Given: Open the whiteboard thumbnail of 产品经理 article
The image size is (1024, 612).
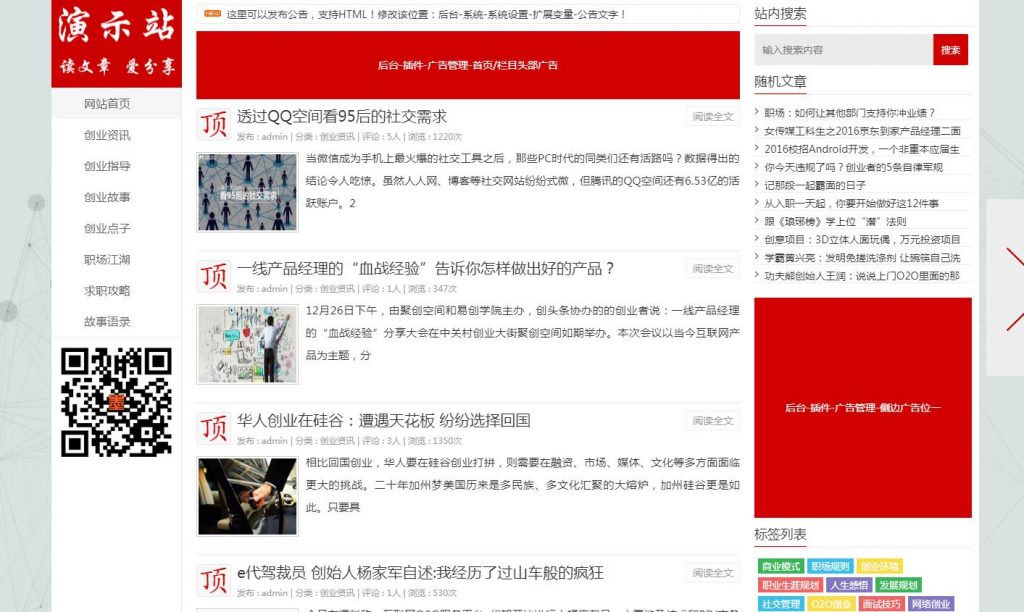Looking at the screenshot, I should pyautogui.click(x=248, y=344).
